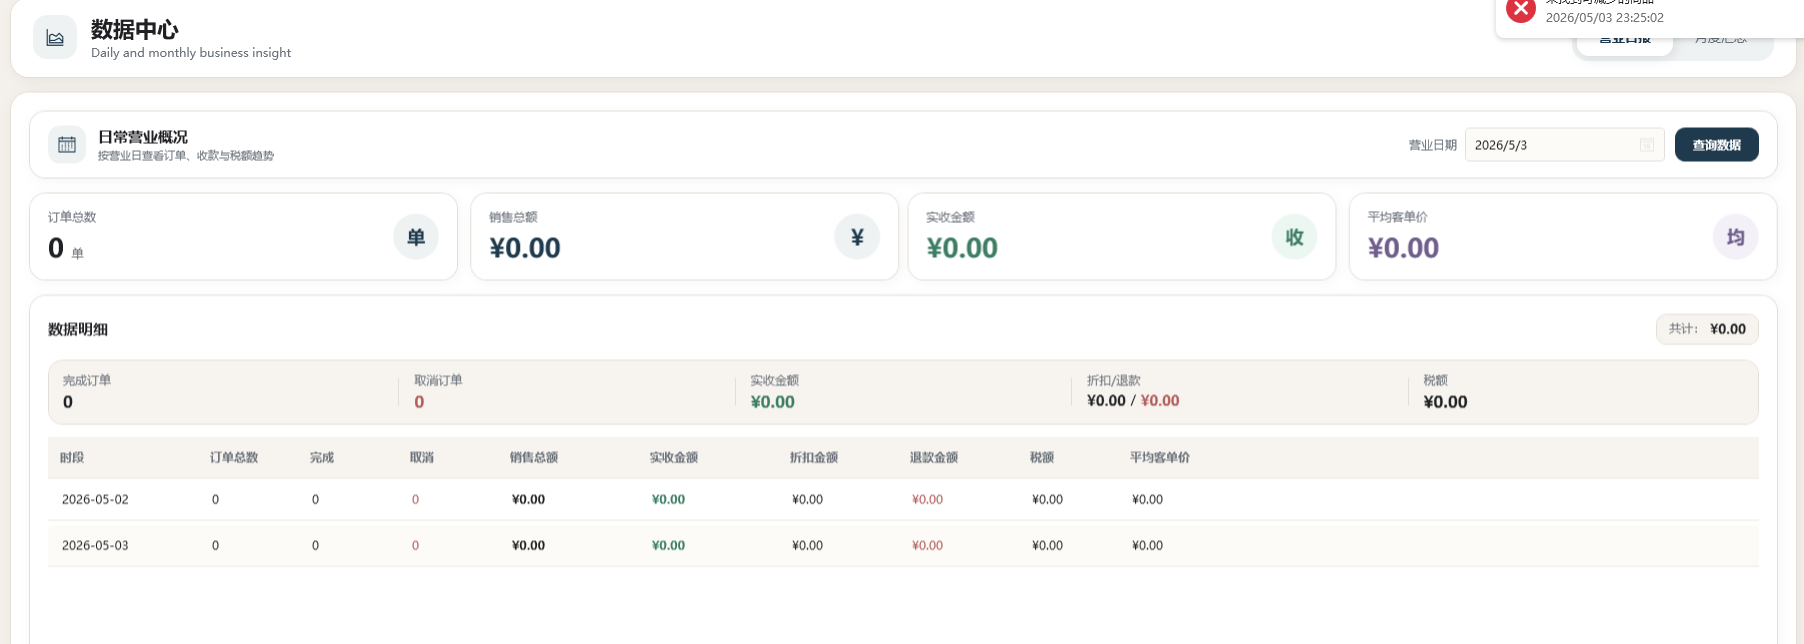Click the 数据中心 chart icon
Screen dimensions: 1804x644
(55, 38)
